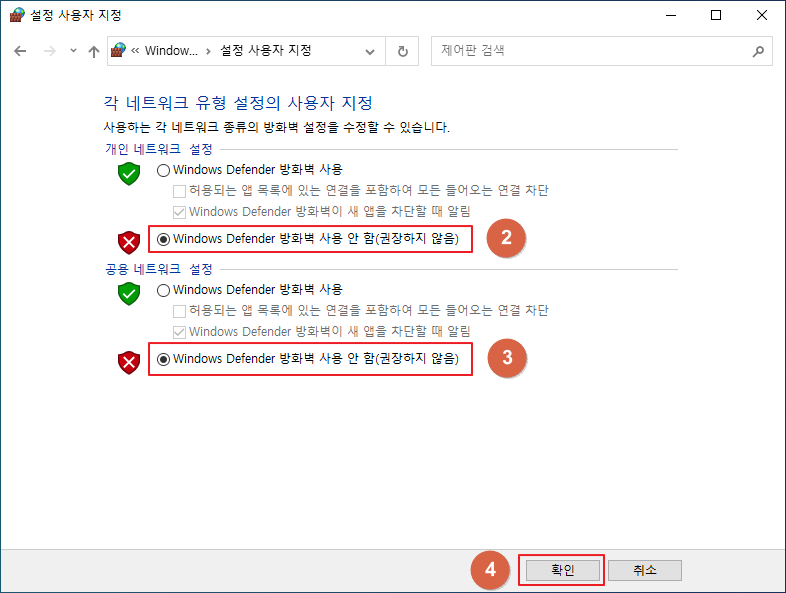This screenshot has width=786, height=593.
Task: Go back with the left arrow
Action: coord(20,51)
